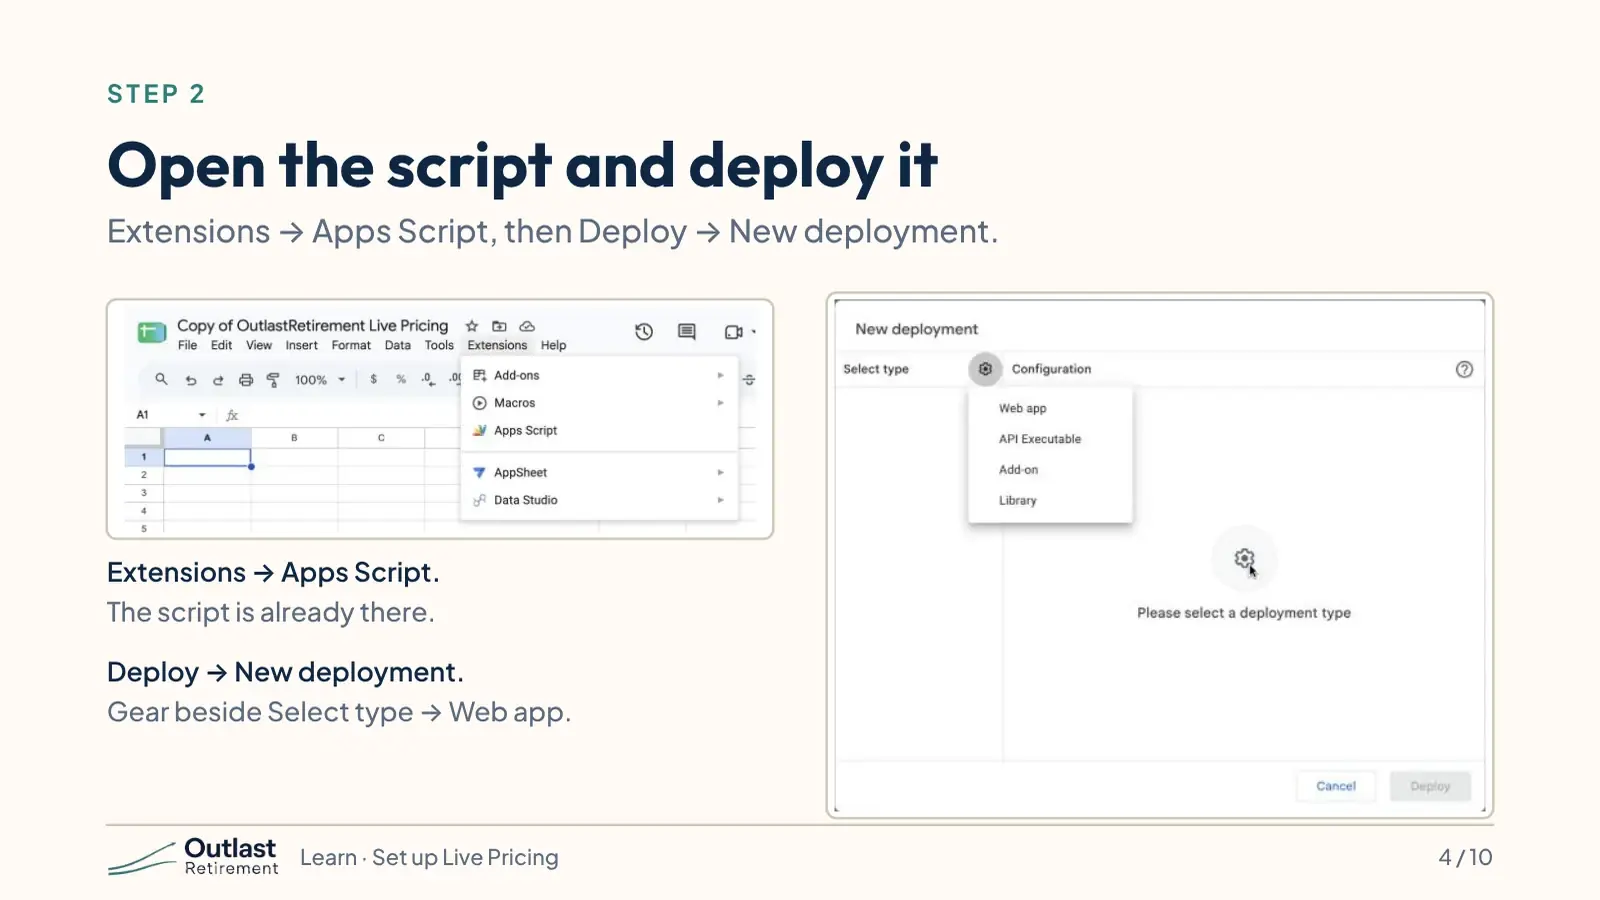Click the video meeting camera icon
This screenshot has width=1600, height=900.
click(733, 332)
